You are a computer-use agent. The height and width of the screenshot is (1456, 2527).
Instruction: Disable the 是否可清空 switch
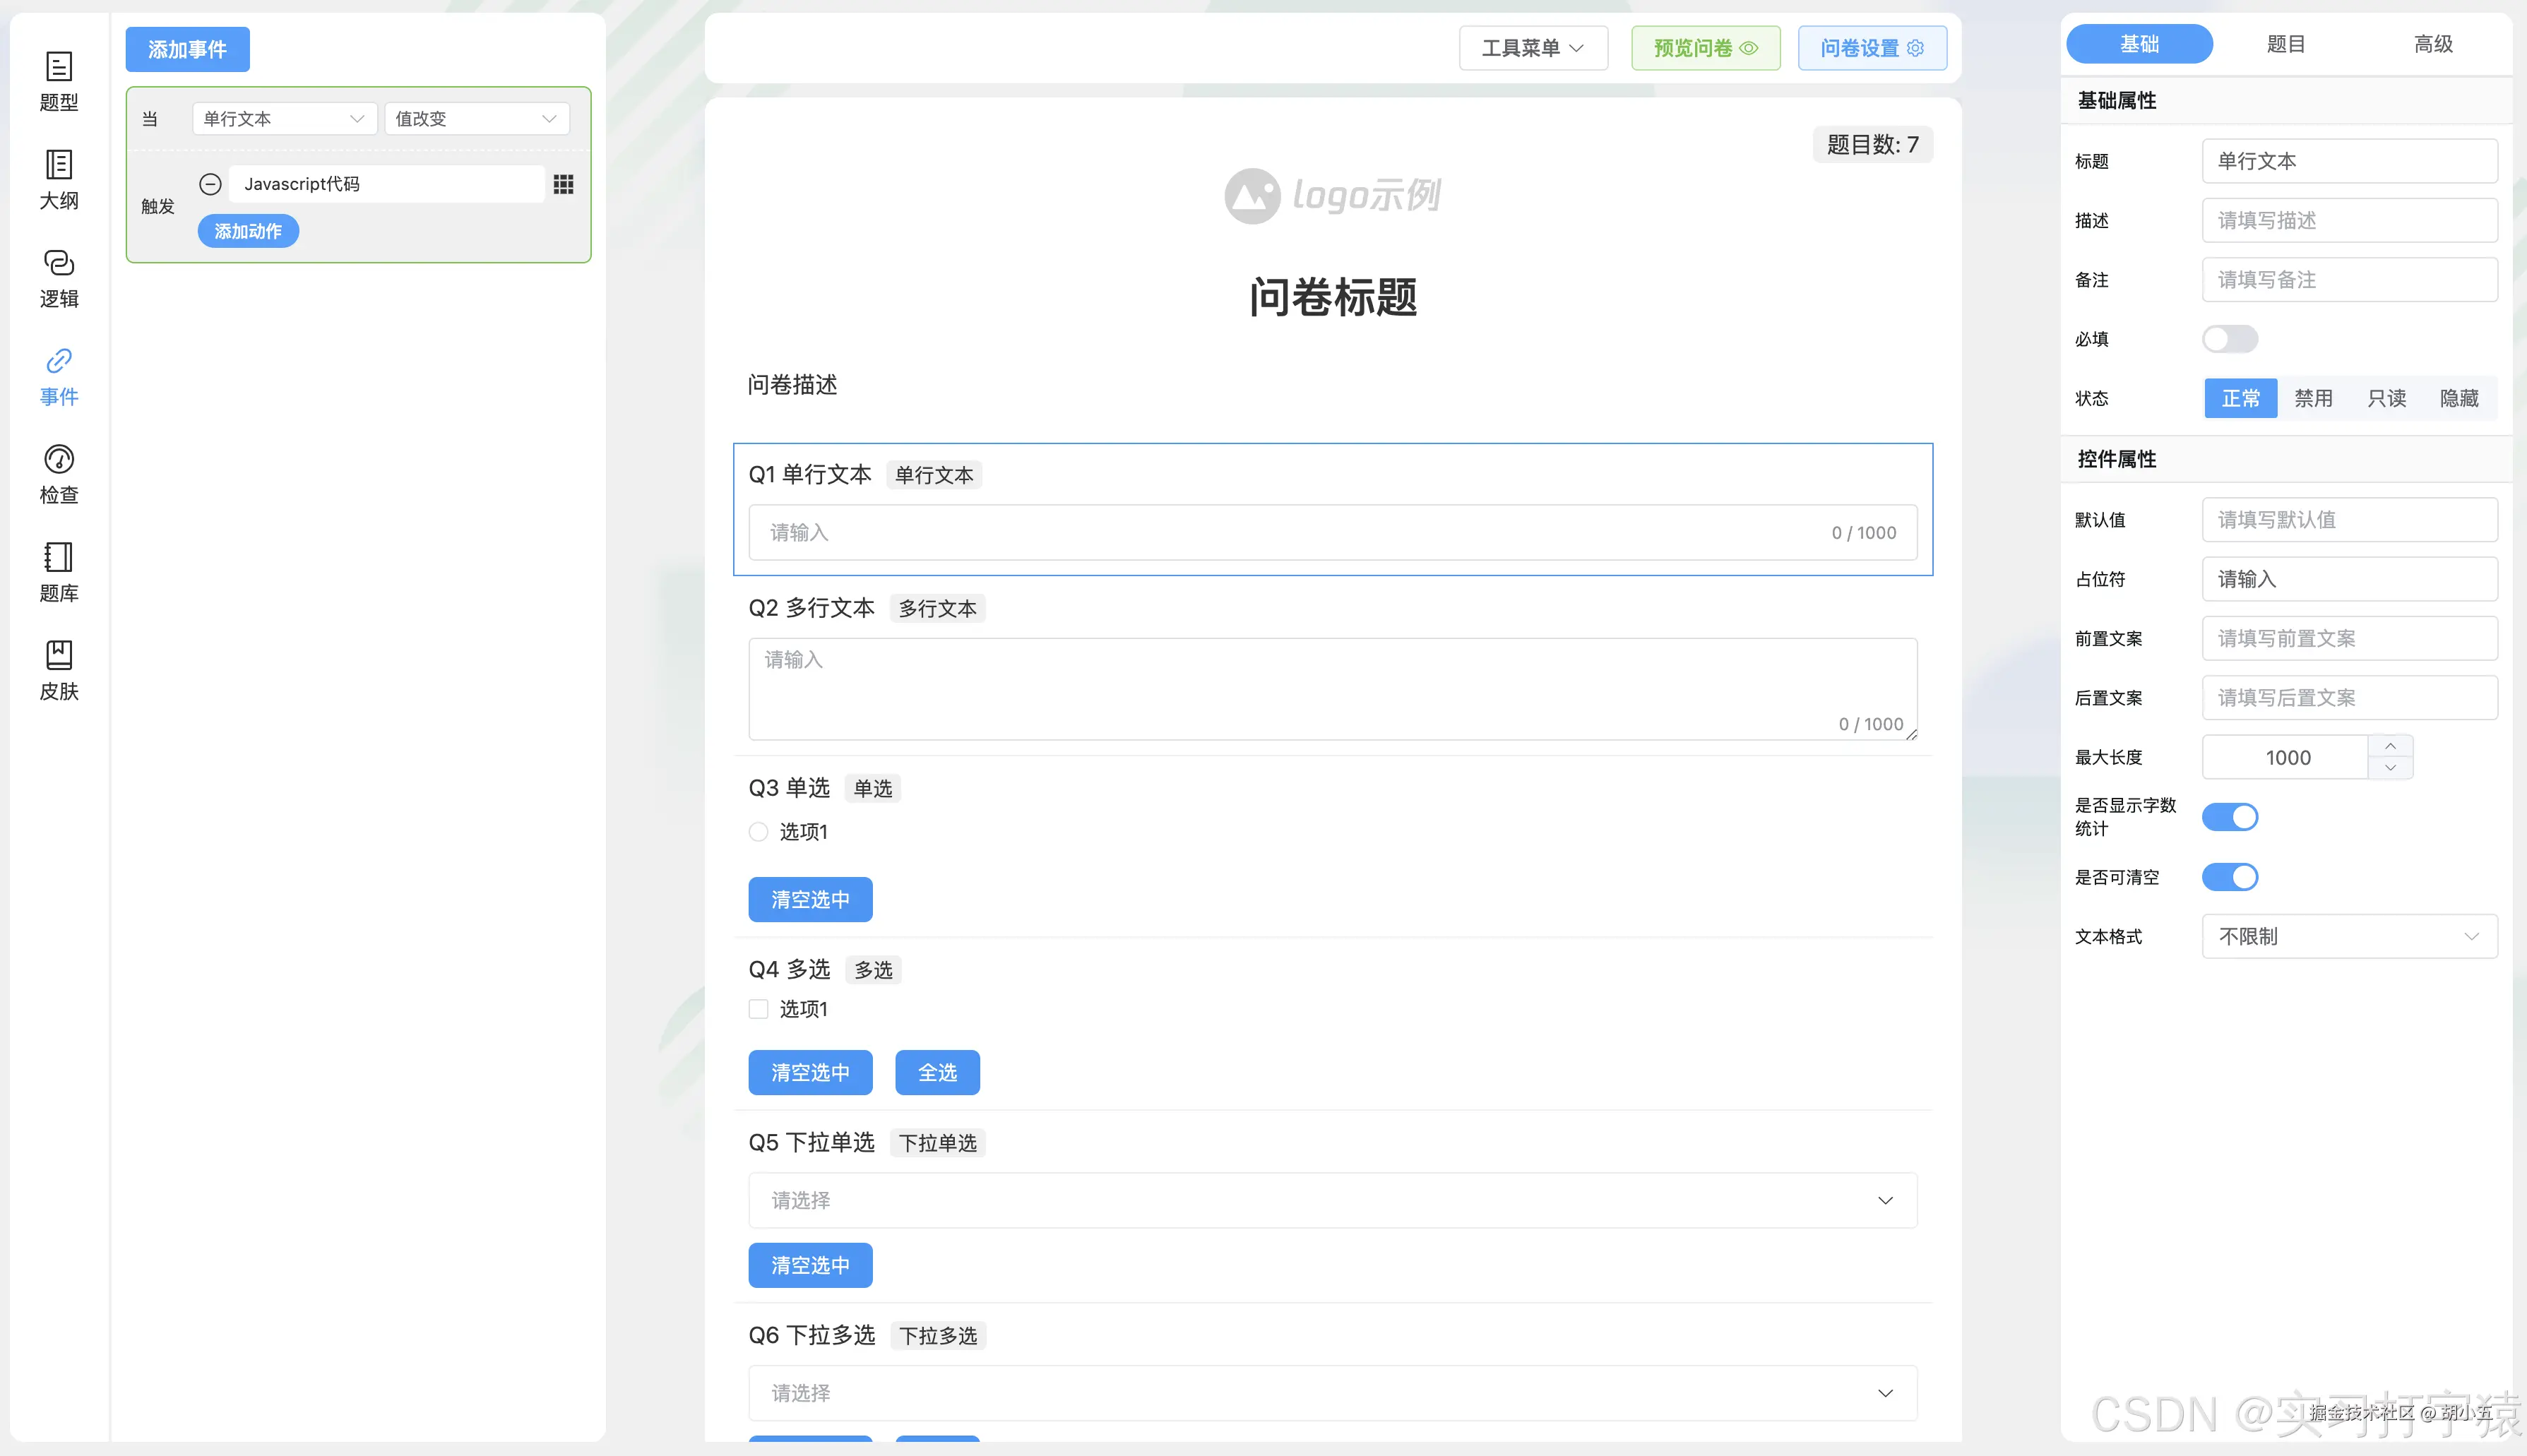coord(2231,877)
